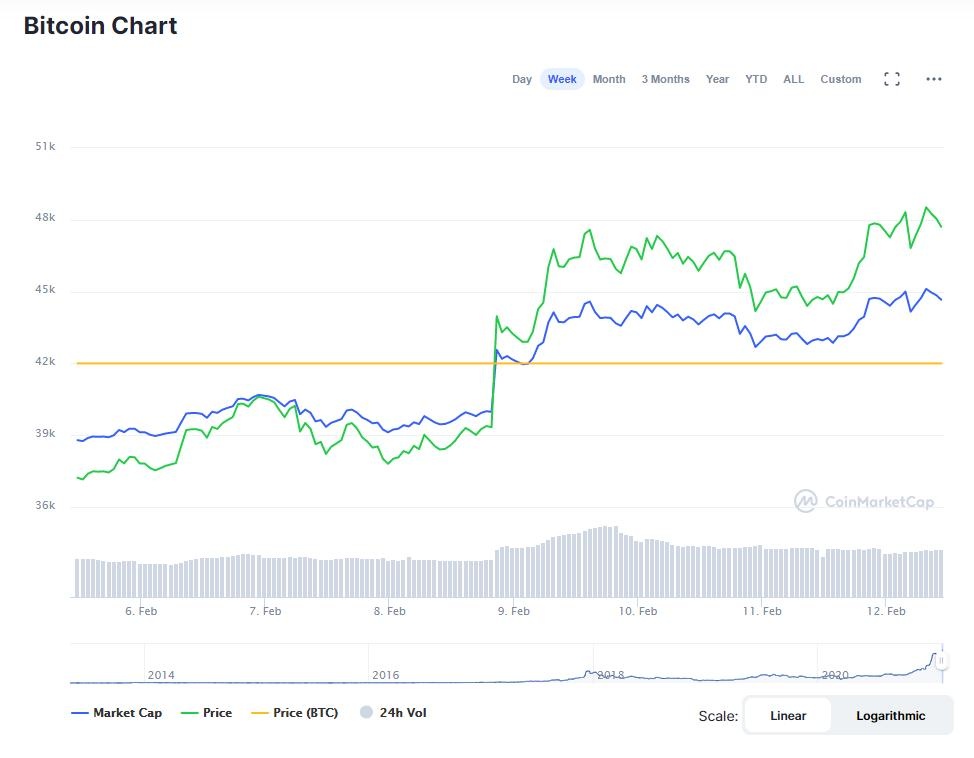Open the Custom date range picker
The height and width of the screenshot is (758, 974).
click(840, 79)
